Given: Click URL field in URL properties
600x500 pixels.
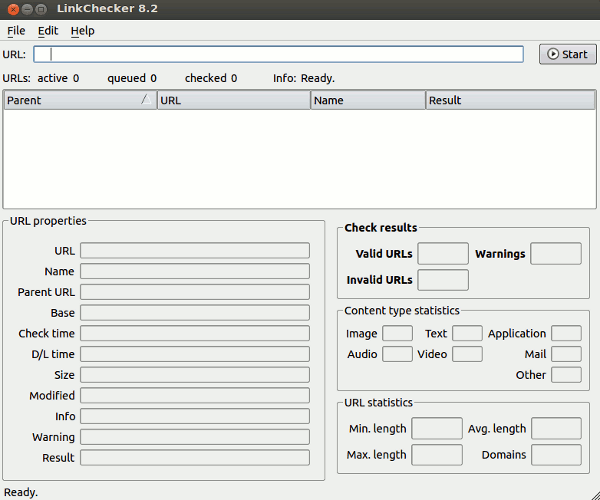Looking at the screenshot, I should point(195,251).
